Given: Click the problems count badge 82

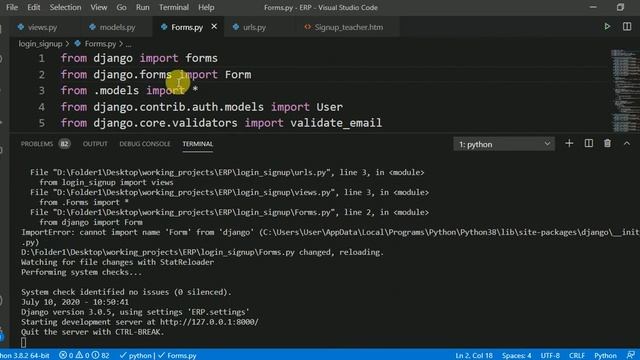Looking at the screenshot, I should tap(64, 144).
